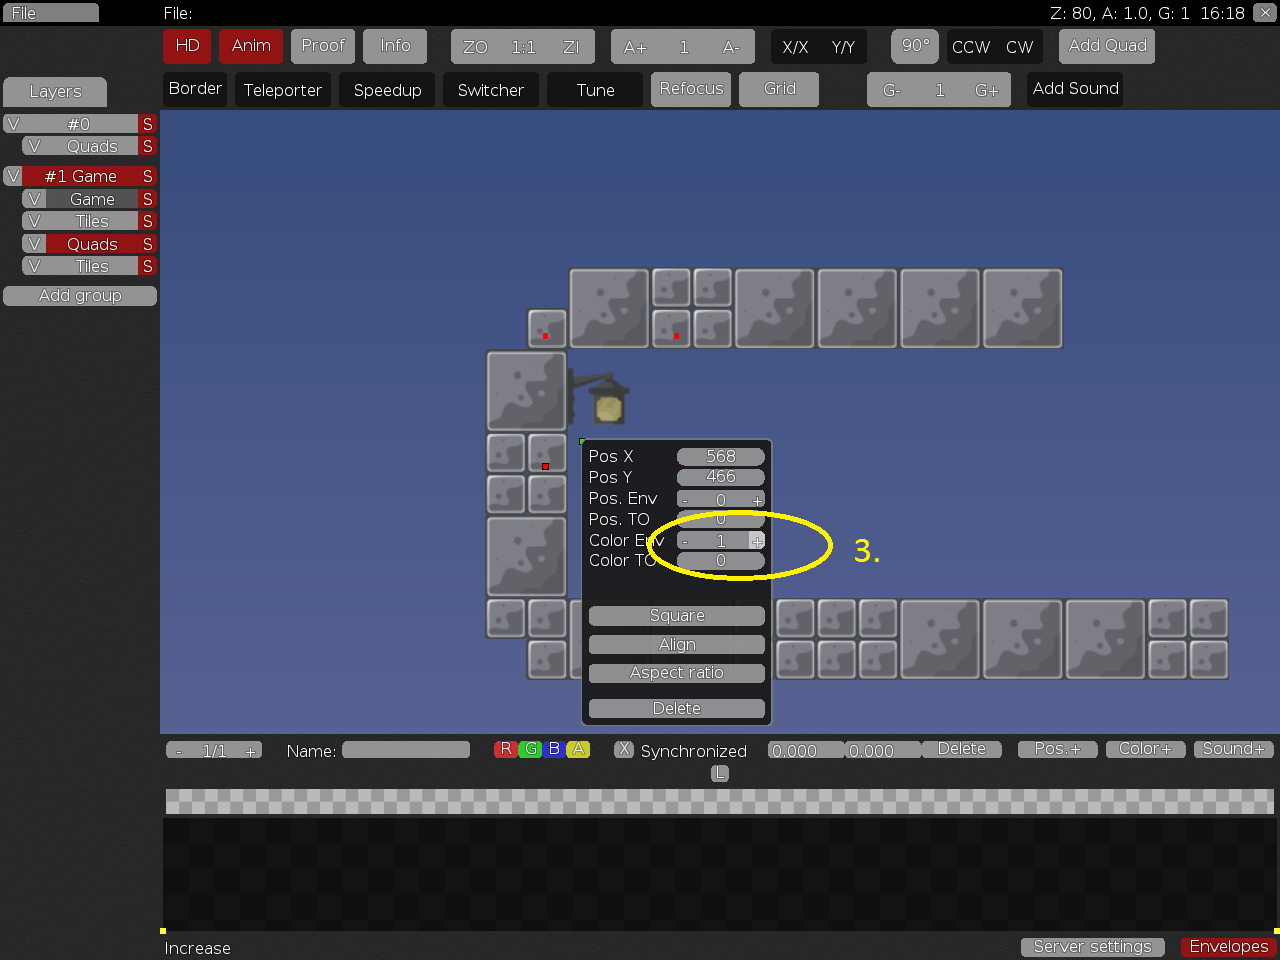Screen dimensions: 1280x960
Task: Choose Aspect ratio in the quad popup
Action: (677, 673)
